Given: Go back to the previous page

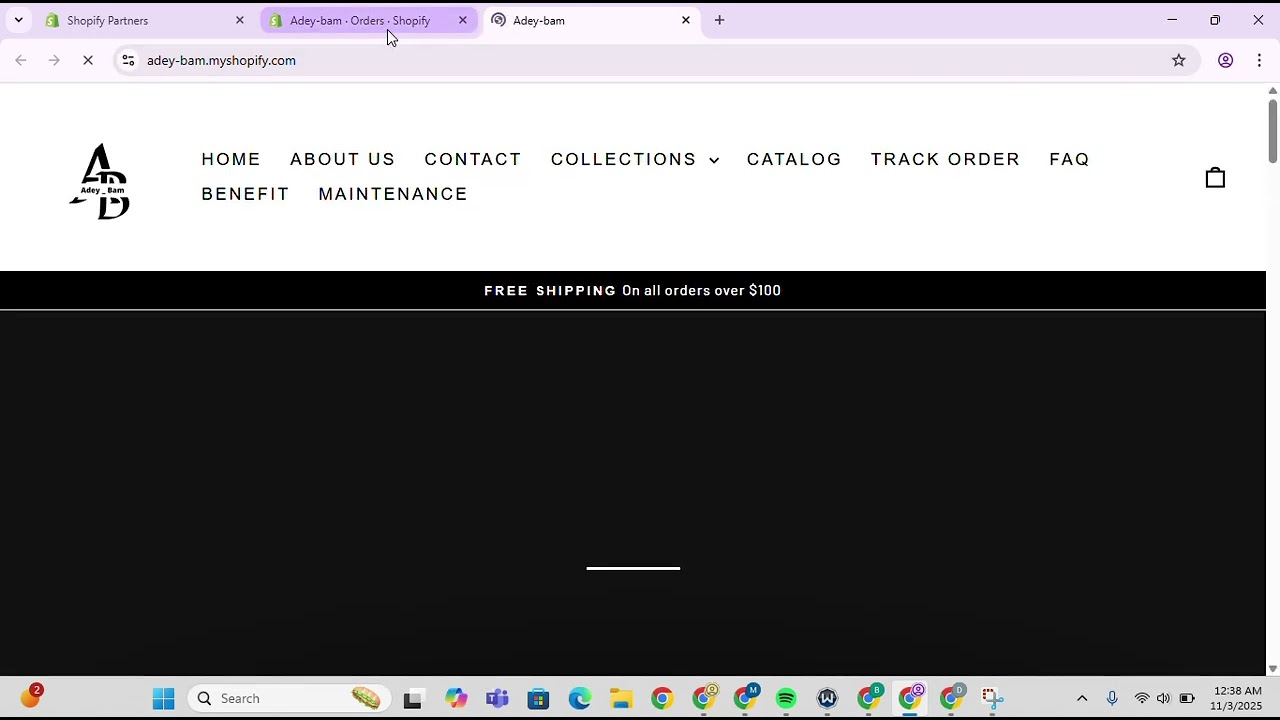Looking at the screenshot, I should pos(21,60).
